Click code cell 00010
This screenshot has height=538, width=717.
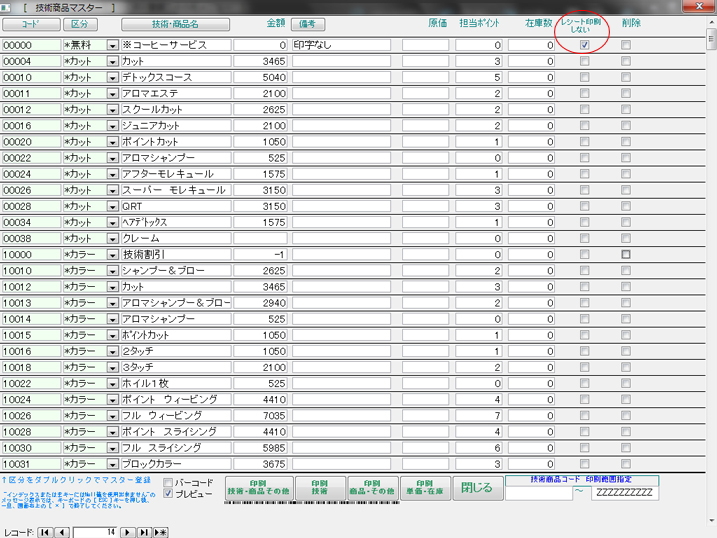(x=31, y=77)
